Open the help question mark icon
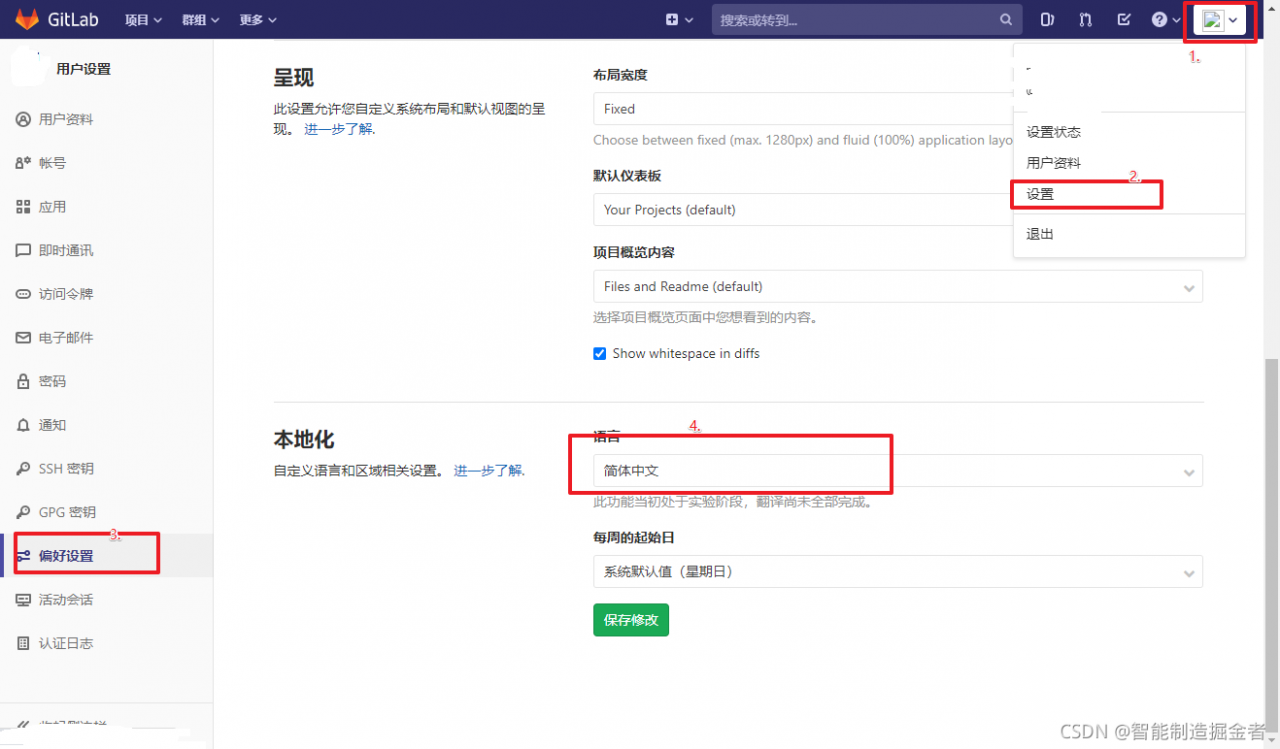 click(x=1160, y=19)
